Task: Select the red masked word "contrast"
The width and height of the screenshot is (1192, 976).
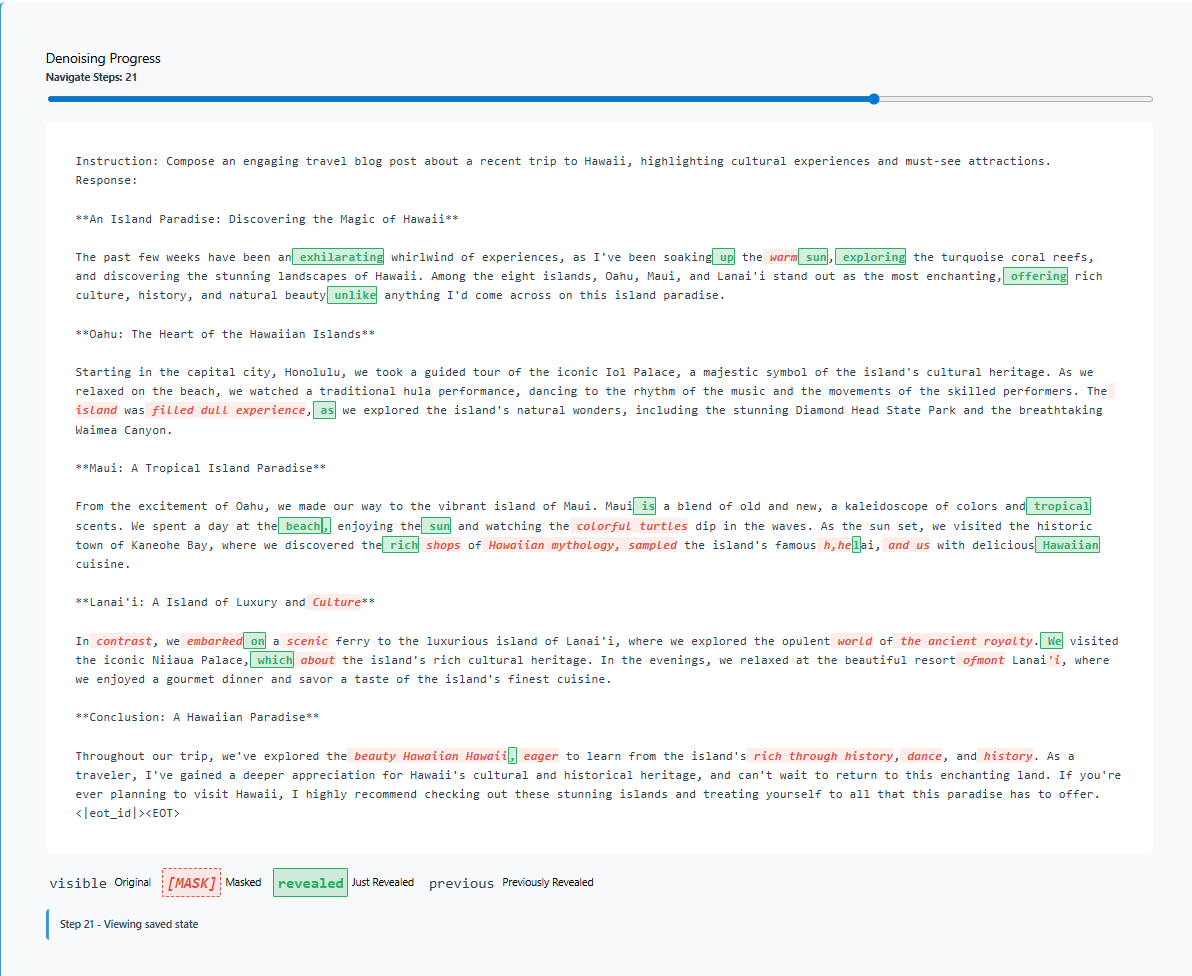Action: (123, 641)
